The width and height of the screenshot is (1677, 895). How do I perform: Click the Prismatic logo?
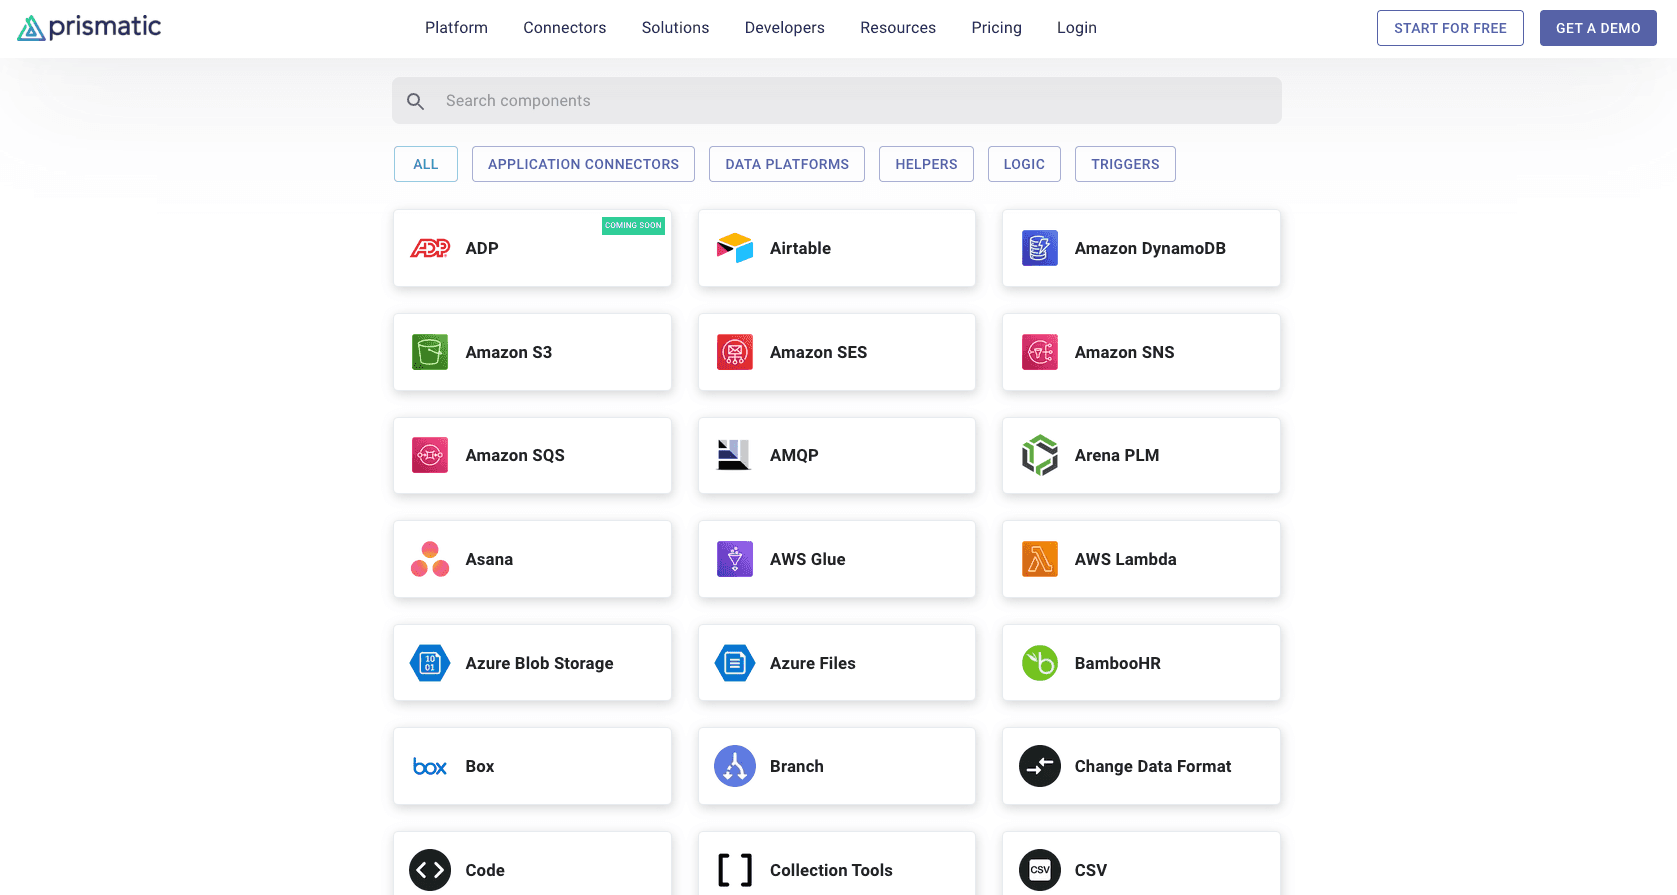[x=89, y=27]
